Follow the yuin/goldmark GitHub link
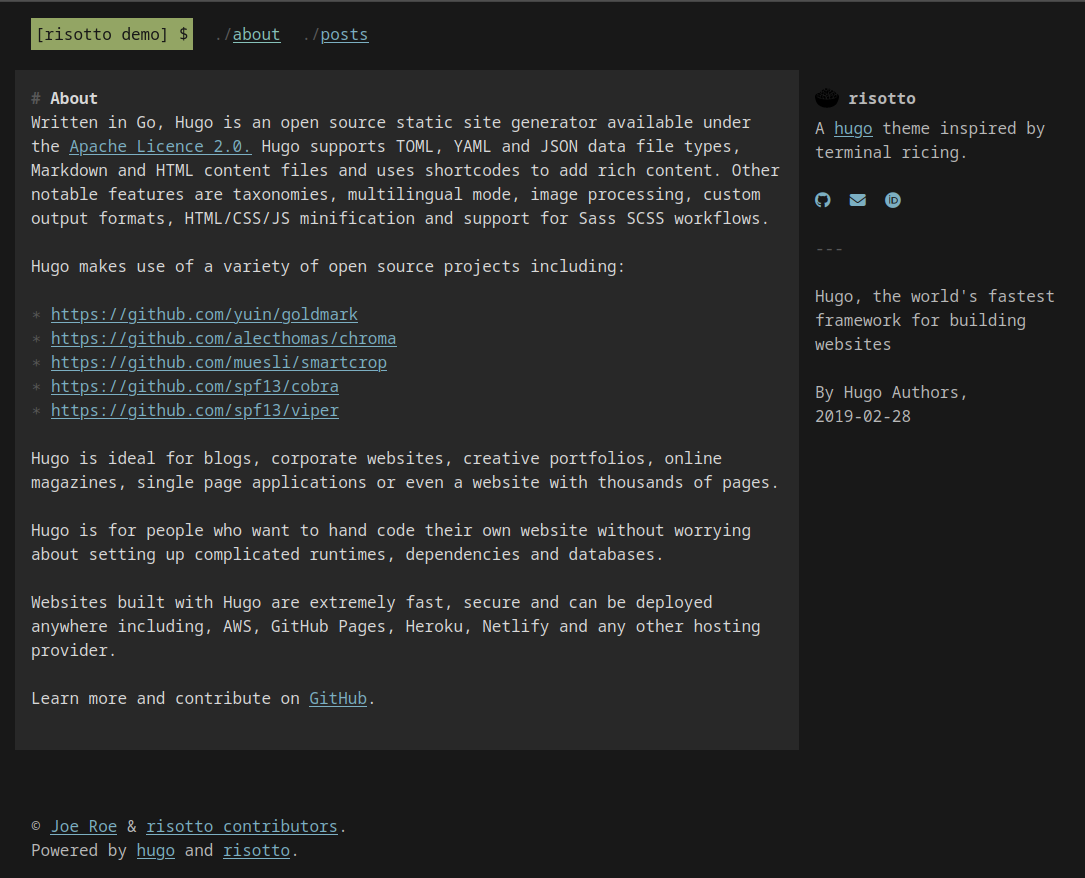The height and width of the screenshot is (878, 1085). [204, 314]
